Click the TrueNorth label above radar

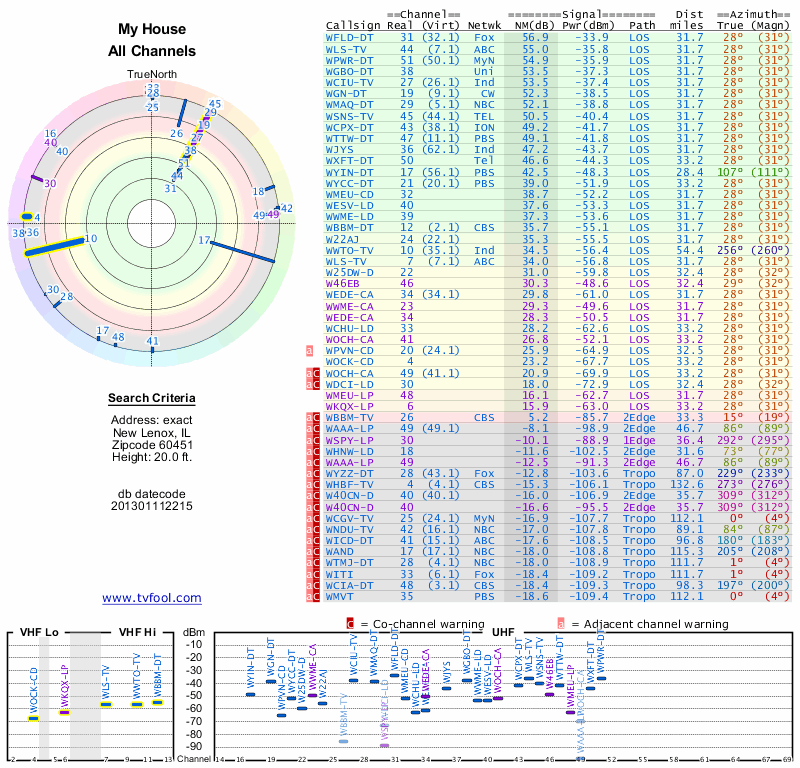152,75
